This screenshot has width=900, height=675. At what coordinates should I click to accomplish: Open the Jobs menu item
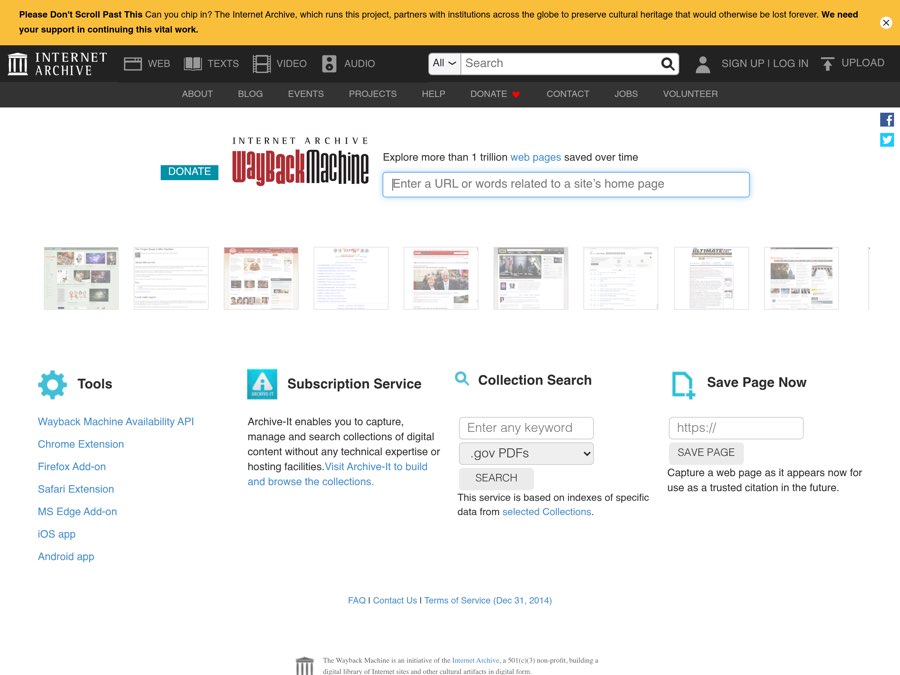626,94
